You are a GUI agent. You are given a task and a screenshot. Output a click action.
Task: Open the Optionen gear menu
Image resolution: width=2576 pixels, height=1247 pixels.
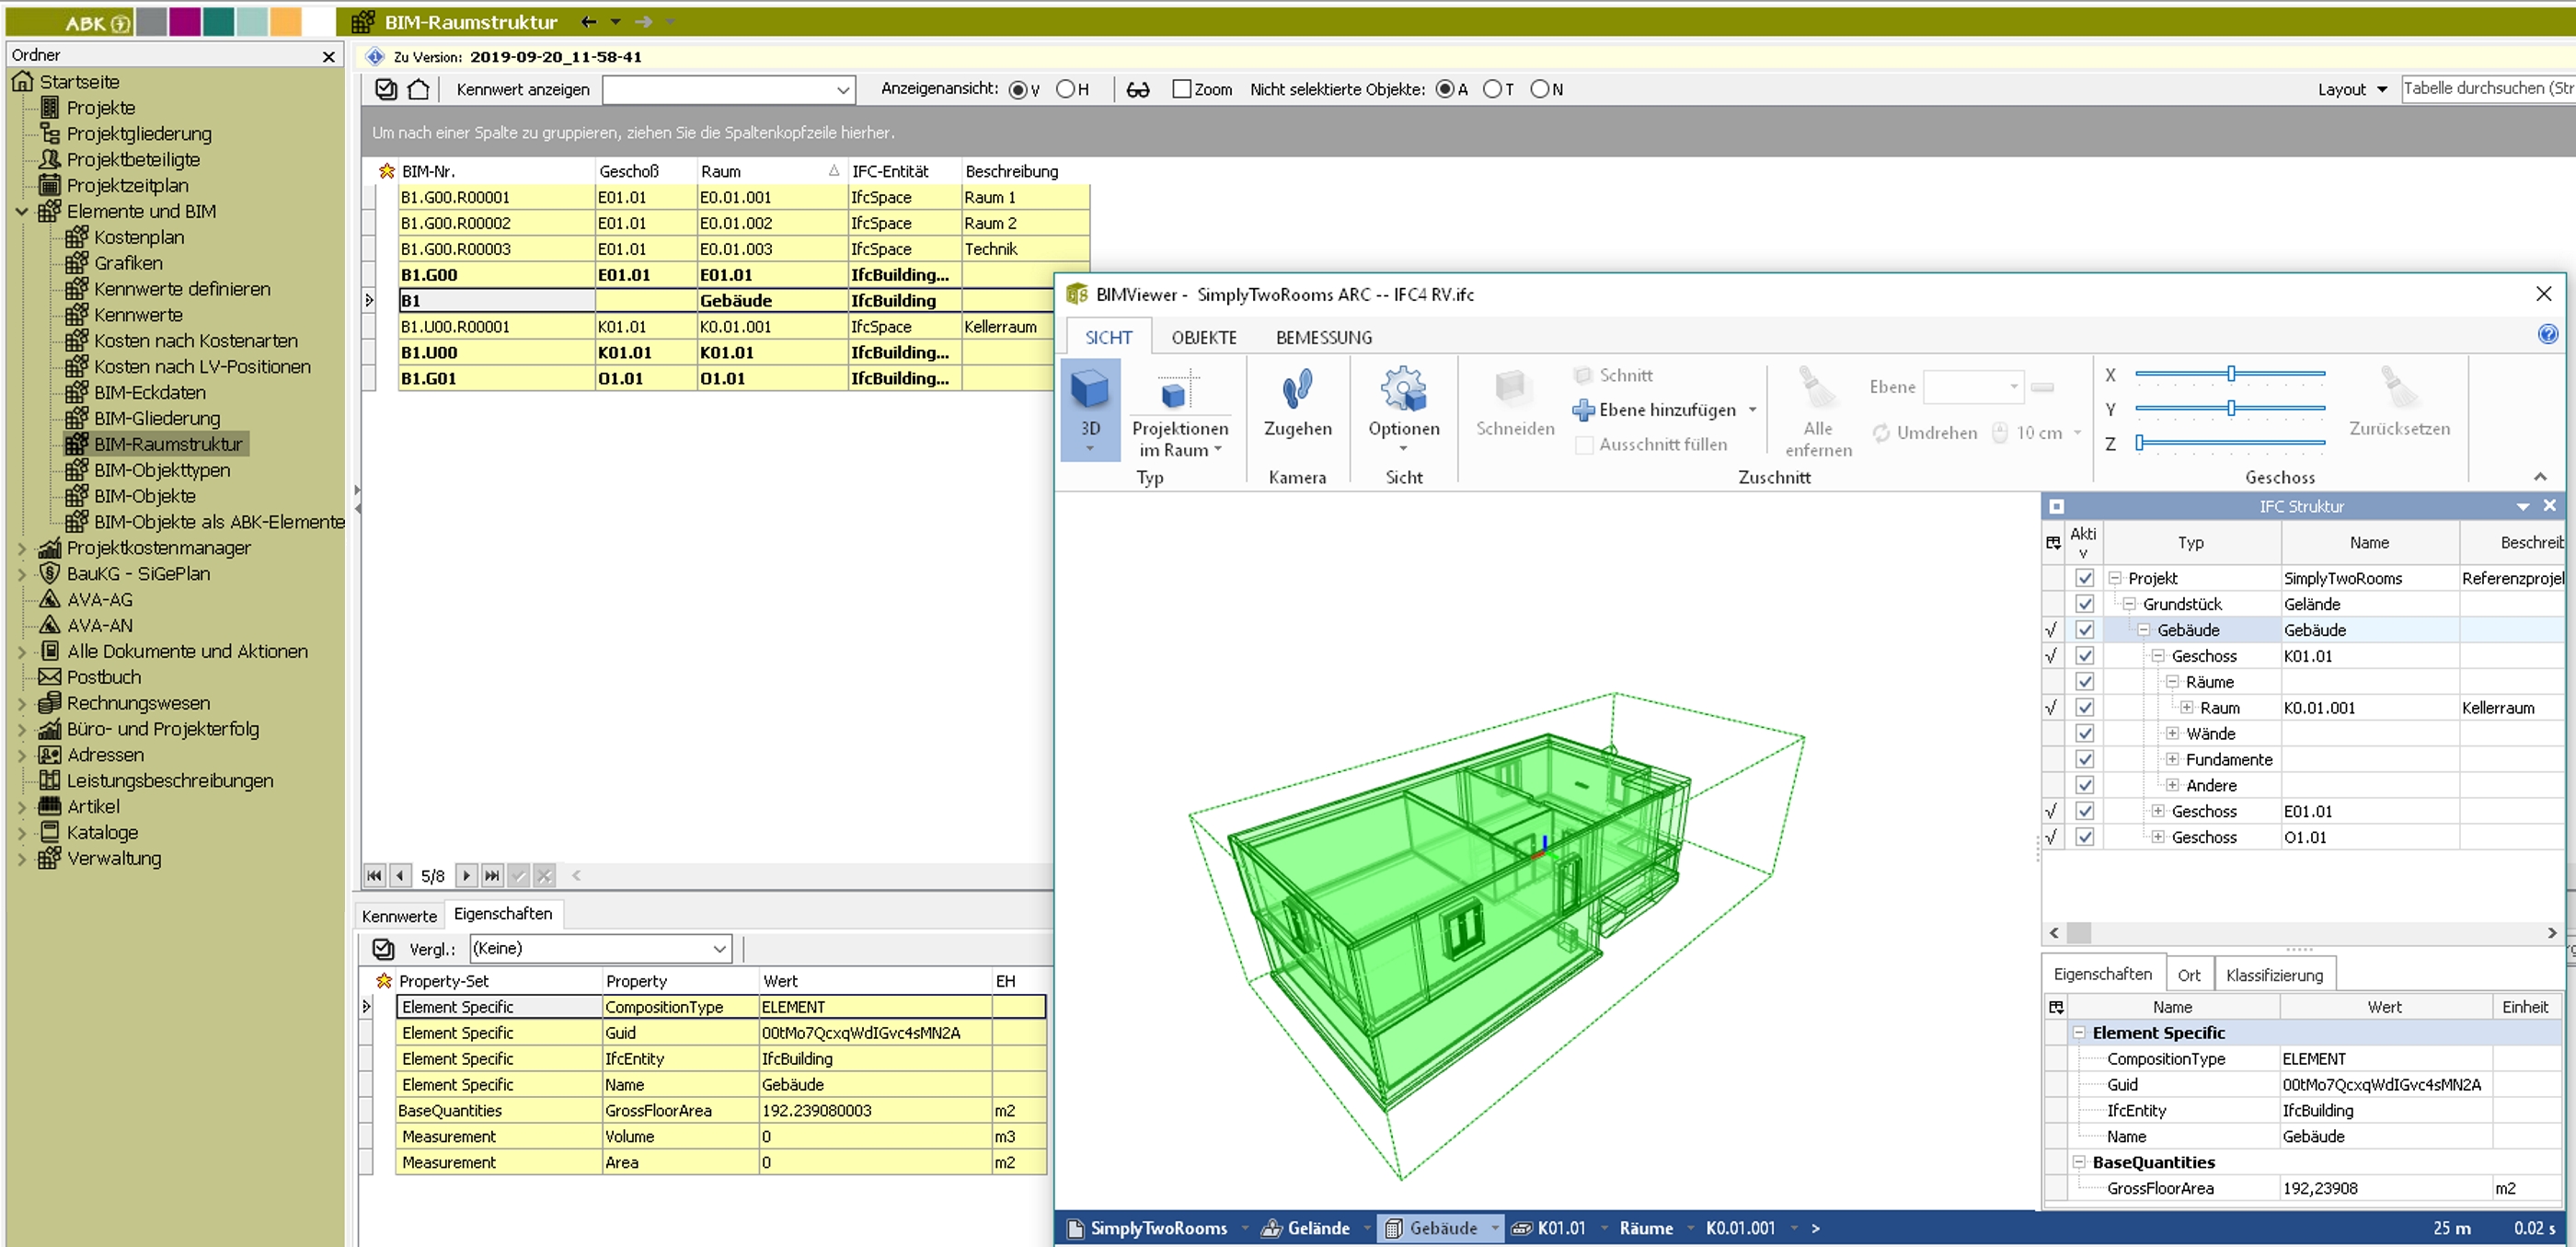coord(1403,408)
